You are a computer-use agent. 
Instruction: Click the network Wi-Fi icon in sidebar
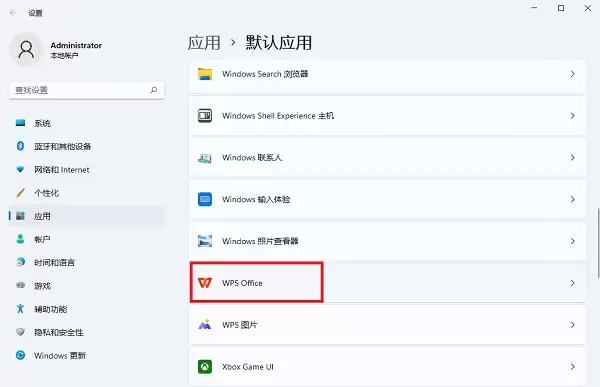(x=20, y=169)
